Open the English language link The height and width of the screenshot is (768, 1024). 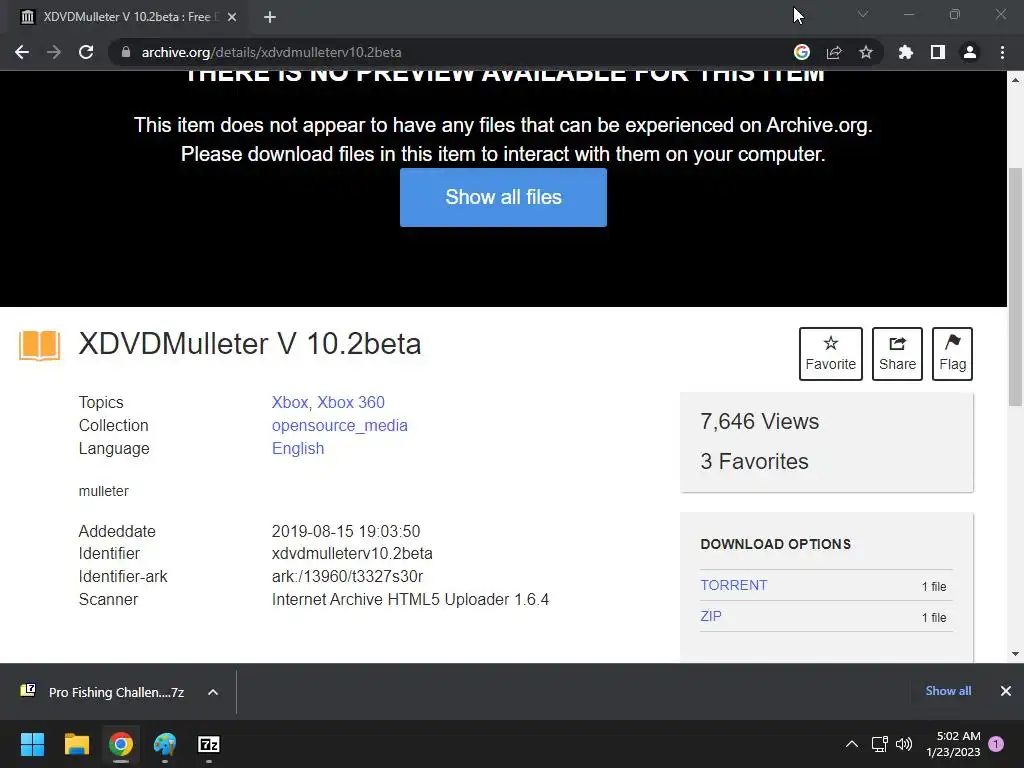coord(298,448)
